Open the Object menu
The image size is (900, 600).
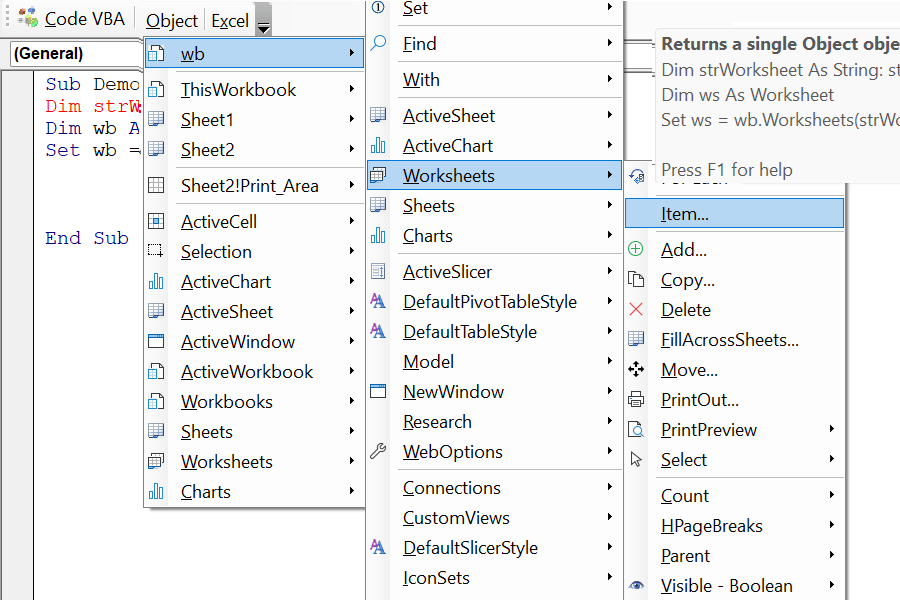170,19
